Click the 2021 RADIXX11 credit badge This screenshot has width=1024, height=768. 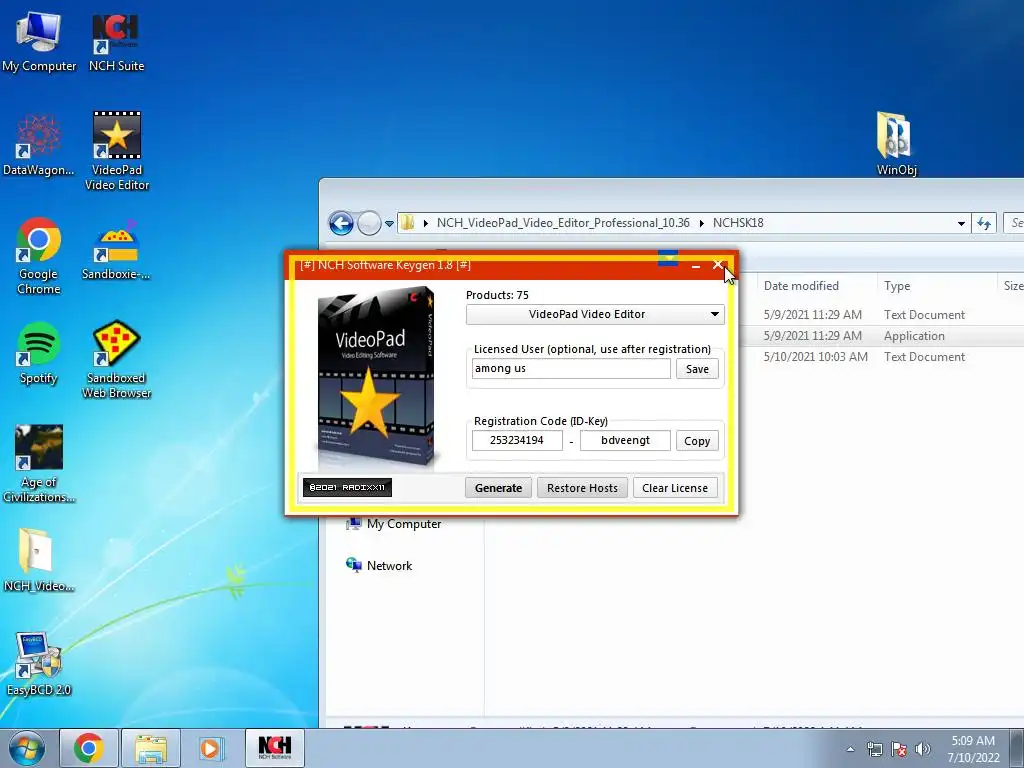347,487
